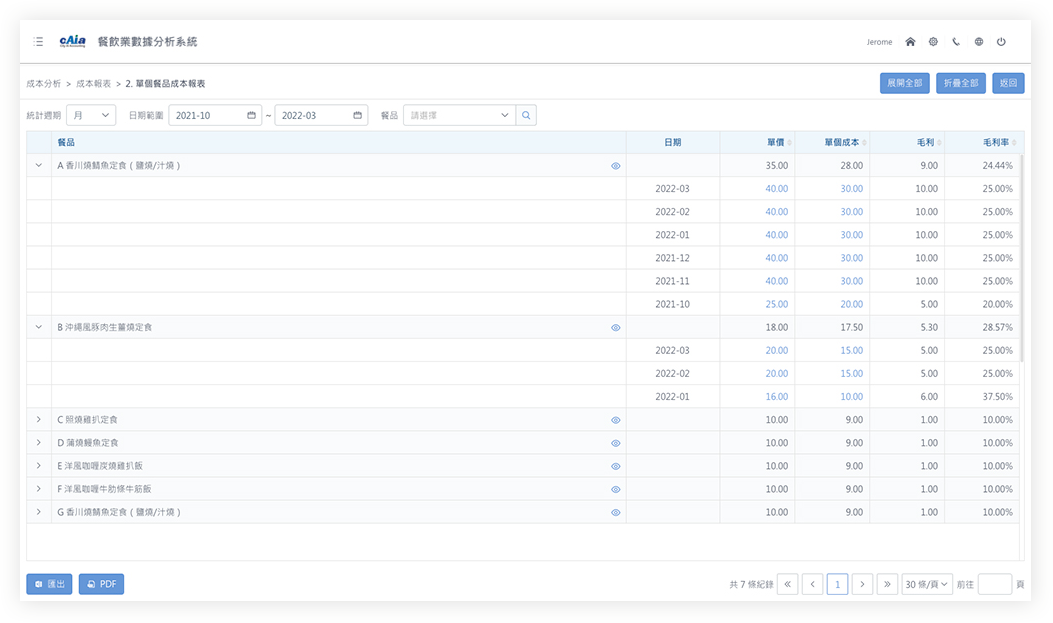Click 折疊全部 button
The height and width of the screenshot is (623, 1053).
[961, 83]
